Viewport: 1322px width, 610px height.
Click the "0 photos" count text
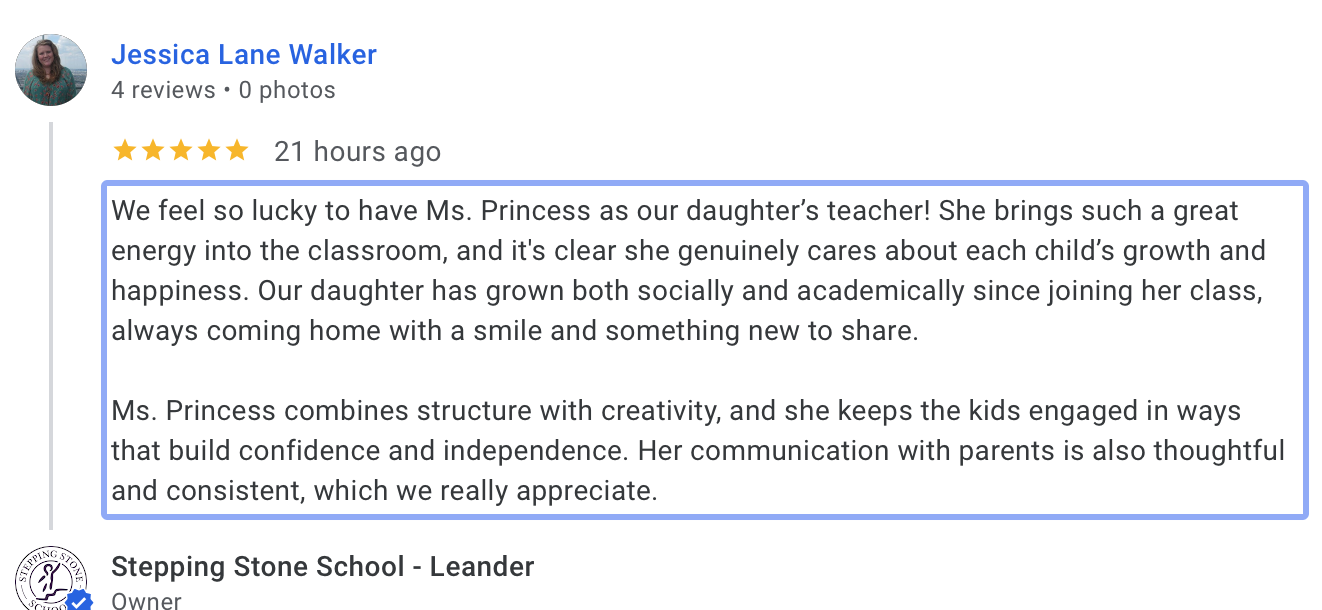(287, 90)
